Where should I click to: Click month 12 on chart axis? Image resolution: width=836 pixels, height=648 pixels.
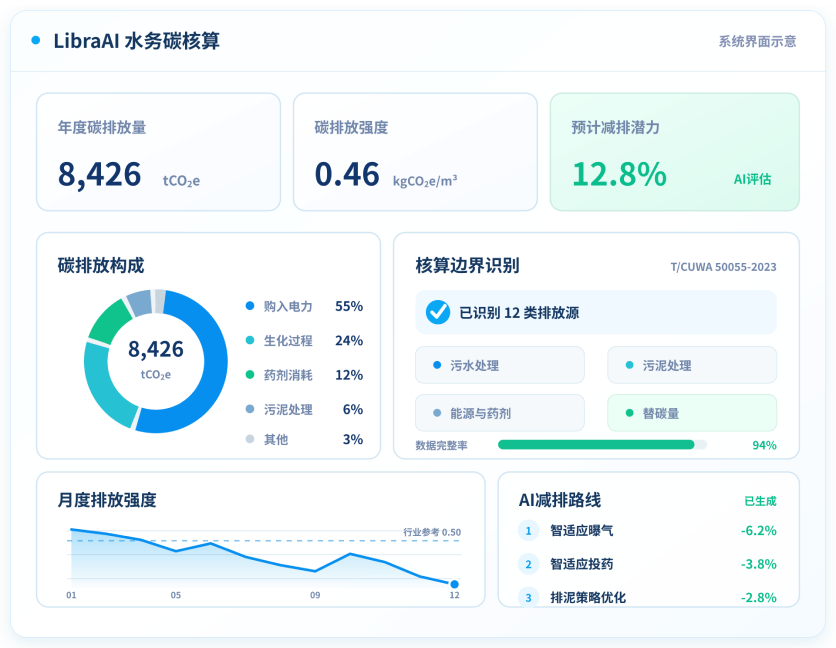click(454, 595)
